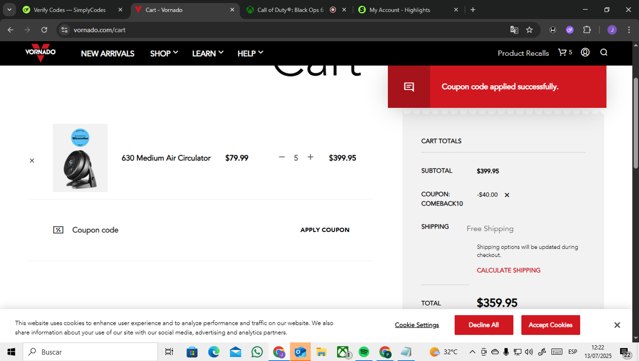Screen dimensions: 639x361
Task: Click the translate page icon
Action: point(514,30)
